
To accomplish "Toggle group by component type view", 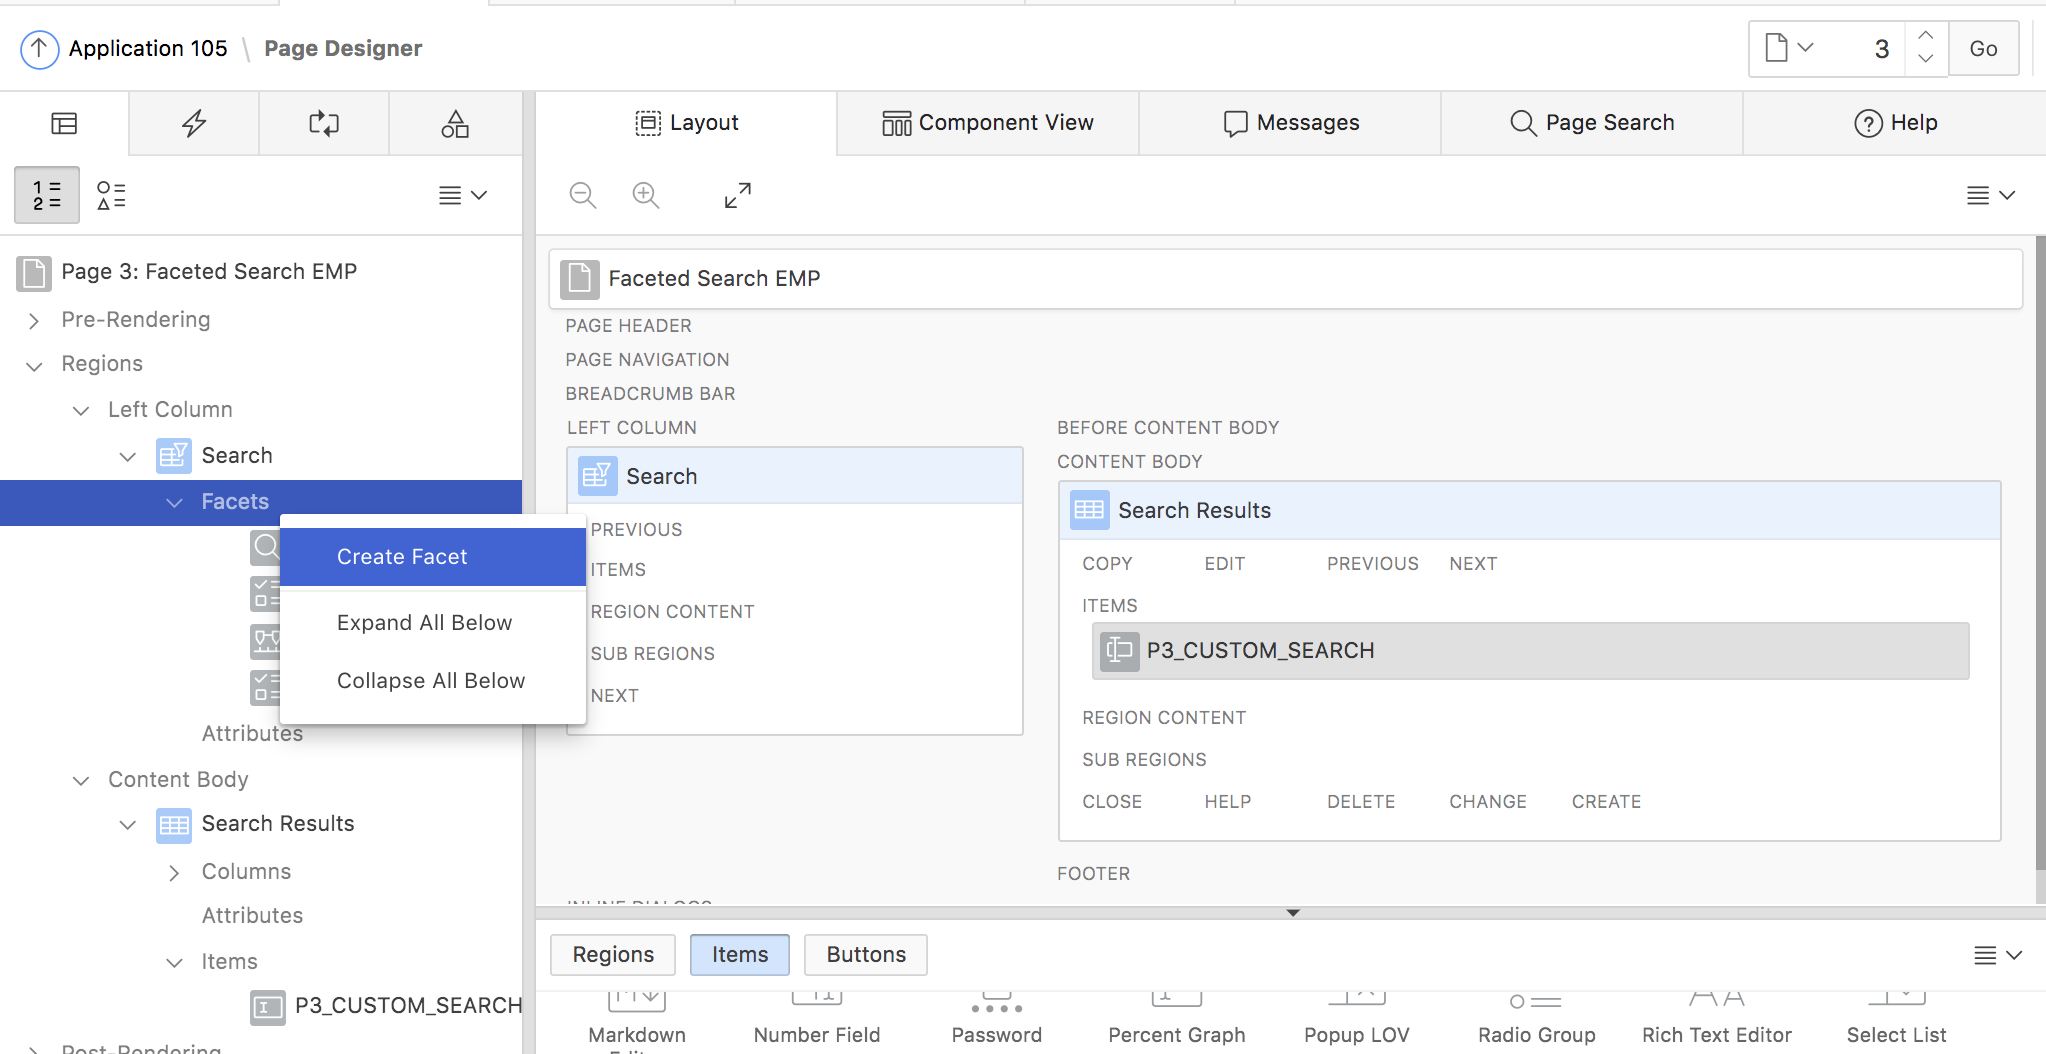I will [111, 195].
